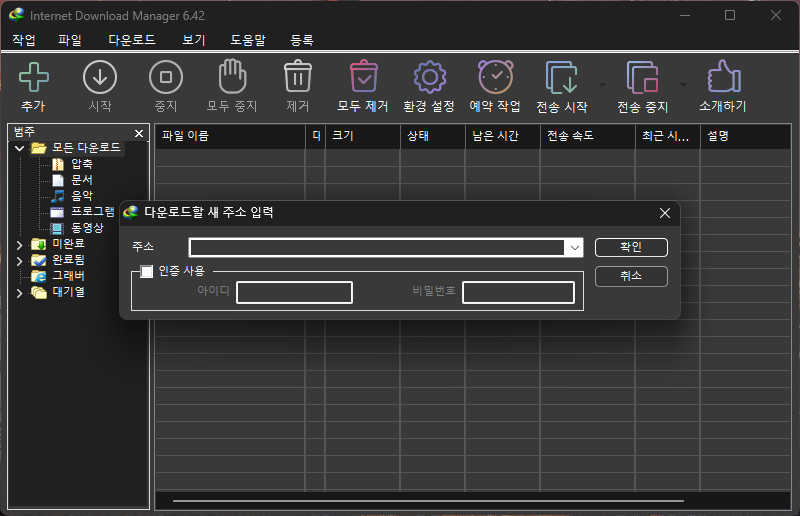
Task: Sort by the 남은 시간 column header
Action: coord(503,136)
